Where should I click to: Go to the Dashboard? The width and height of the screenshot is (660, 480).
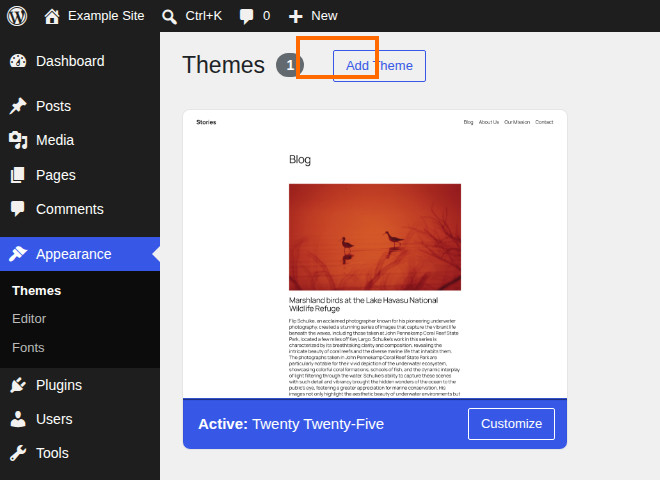[70, 61]
